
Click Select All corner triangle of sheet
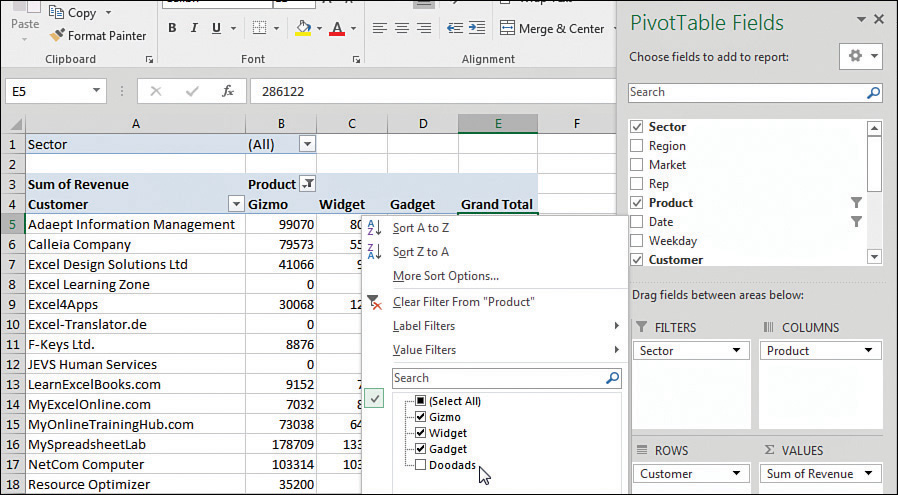[x=16, y=124]
